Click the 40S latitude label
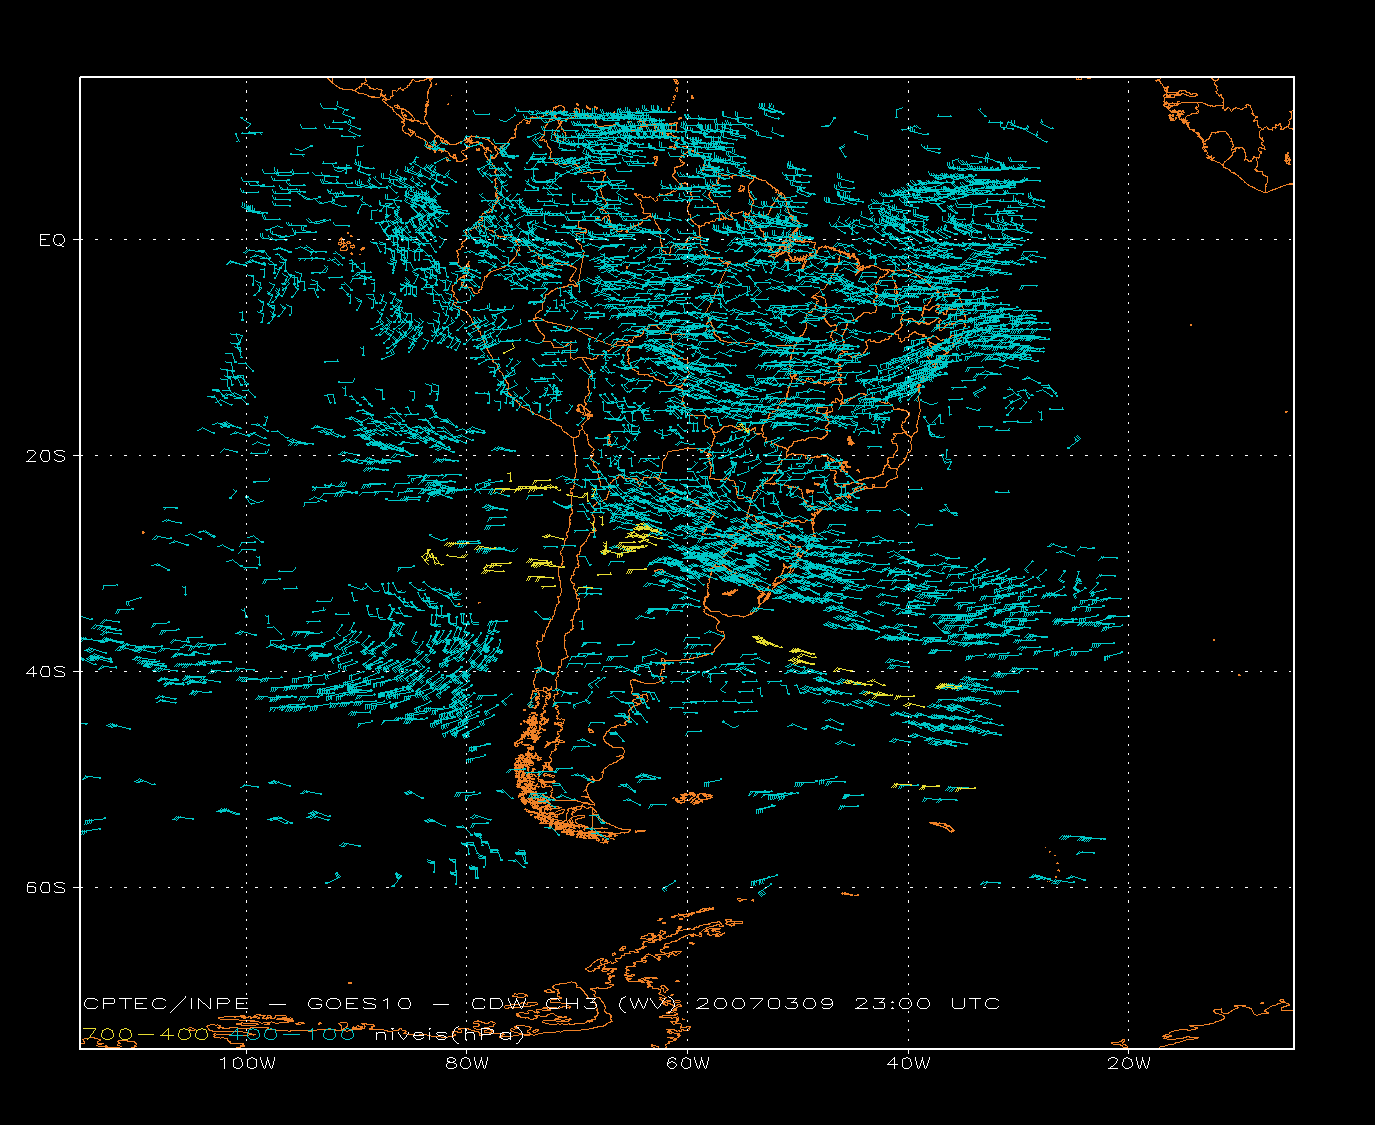 45,672
